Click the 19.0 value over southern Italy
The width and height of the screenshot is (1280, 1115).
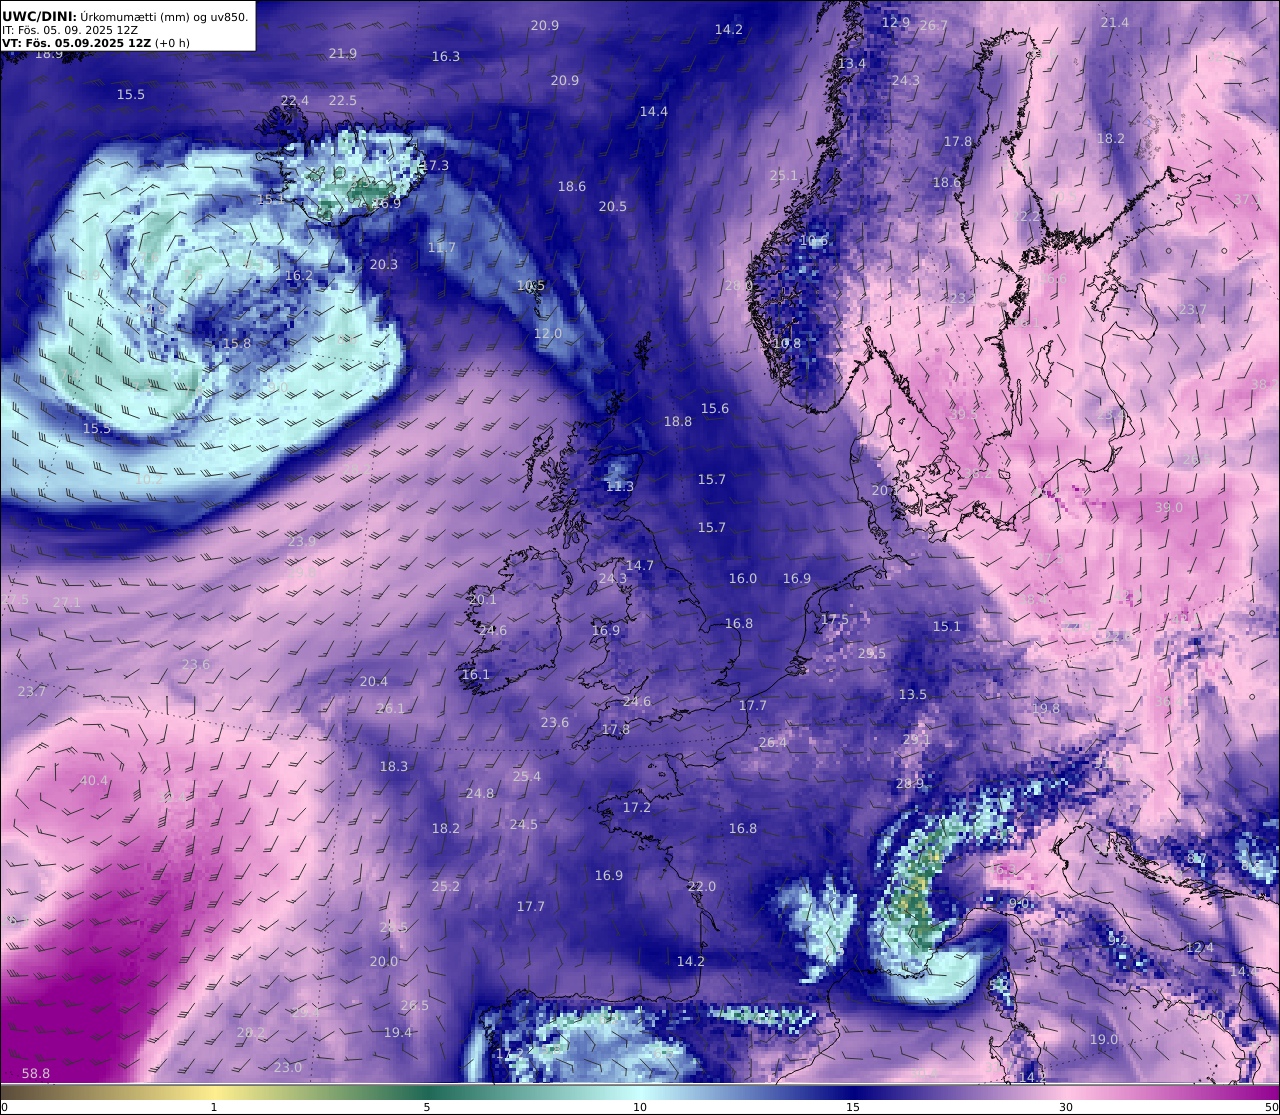[1104, 1039]
